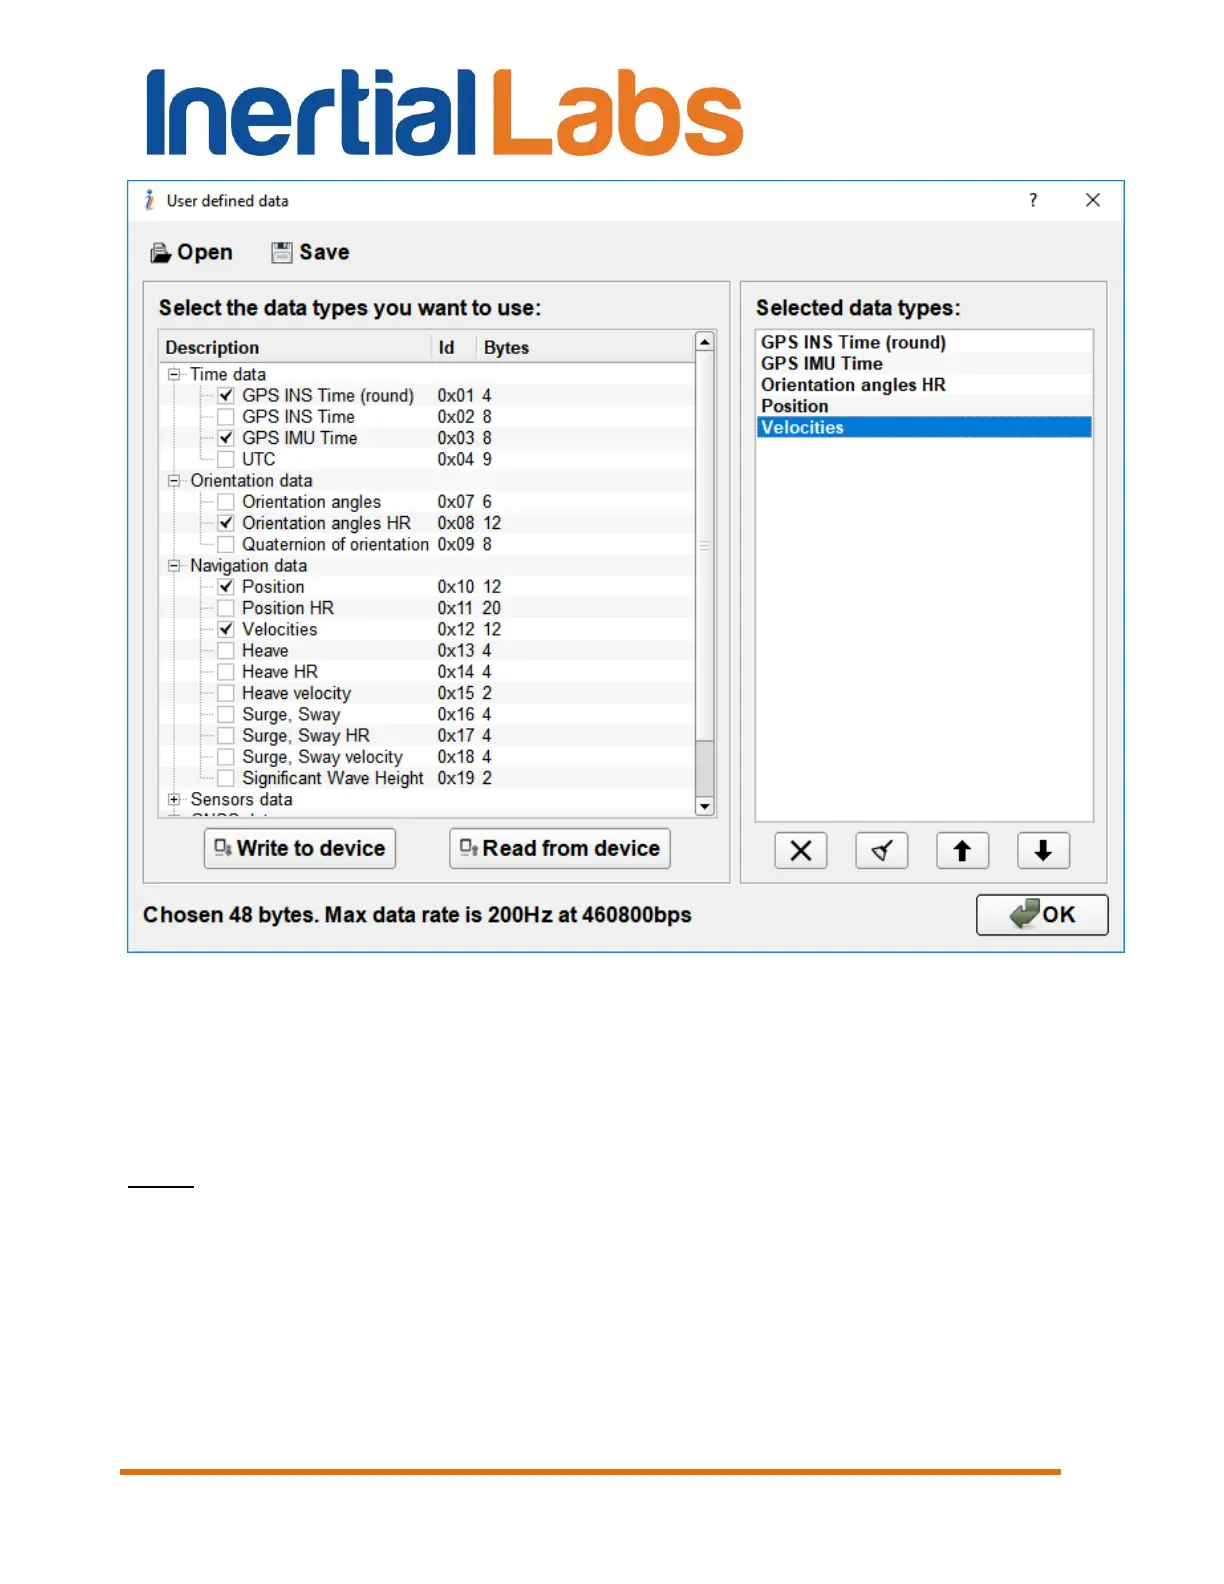This screenshot has height=1584, width=1224.
Task: Enable GPS INS Time 0x02 checkbox
Action: point(226,416)
